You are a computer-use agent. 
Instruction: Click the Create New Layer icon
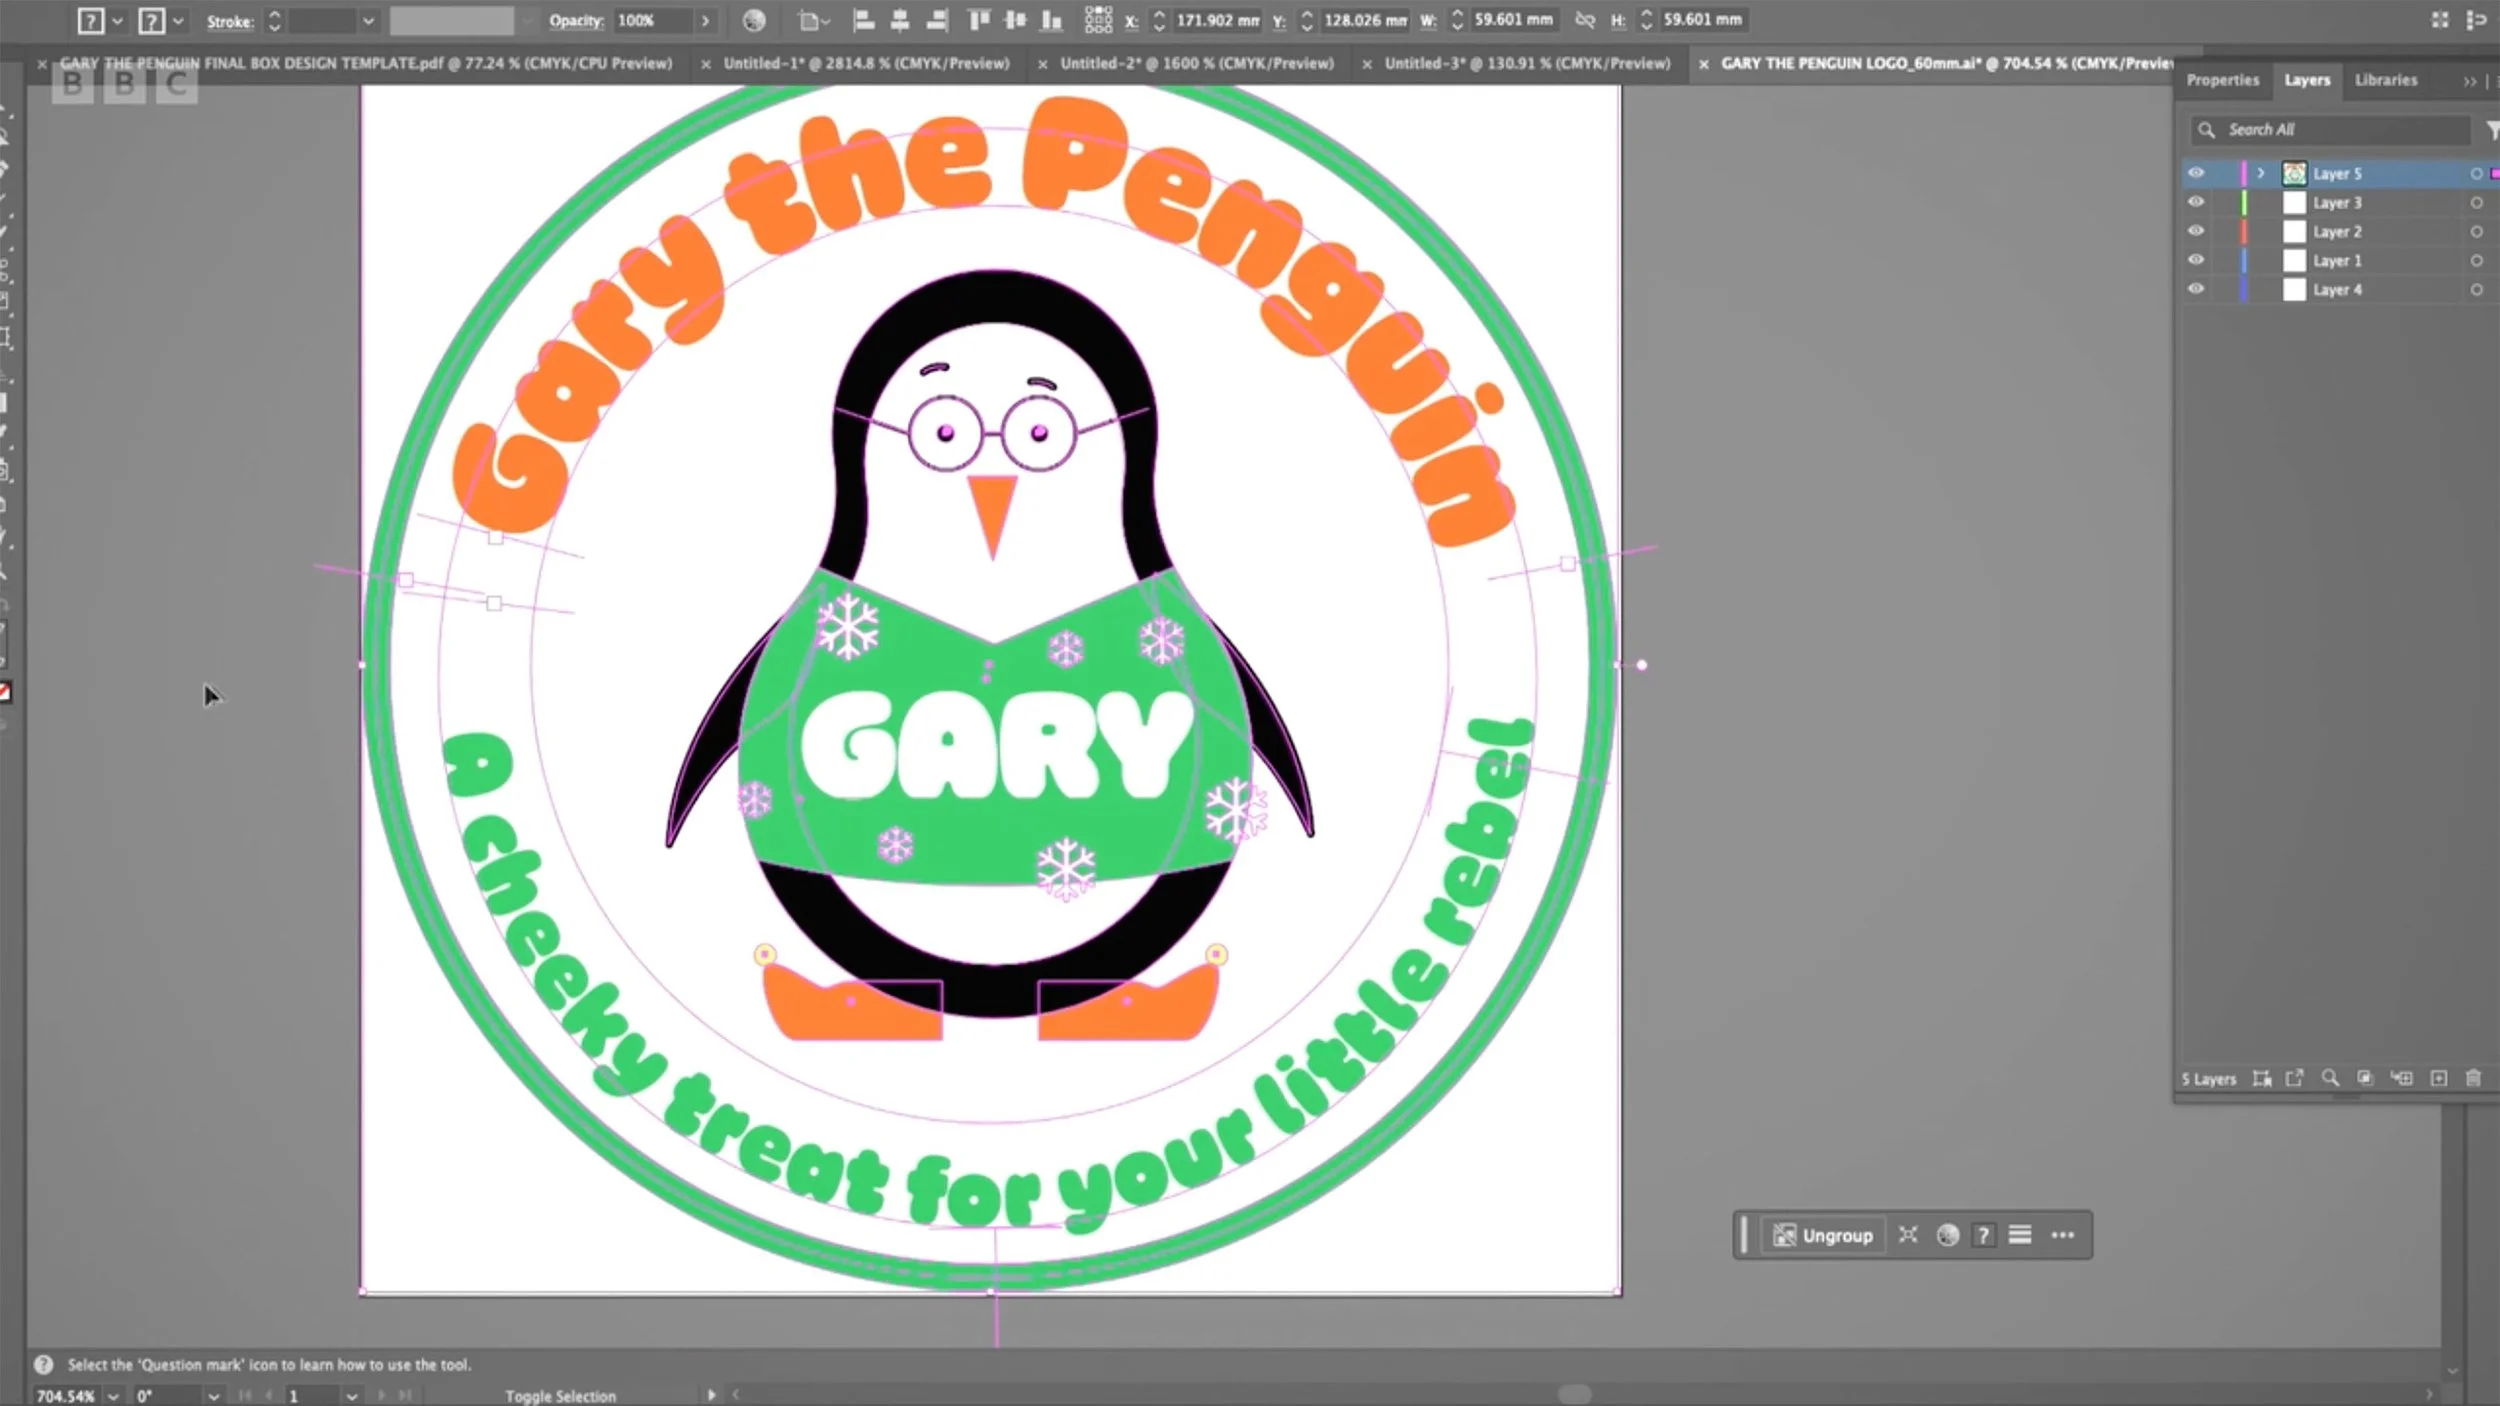(x=2439, y=1078)
